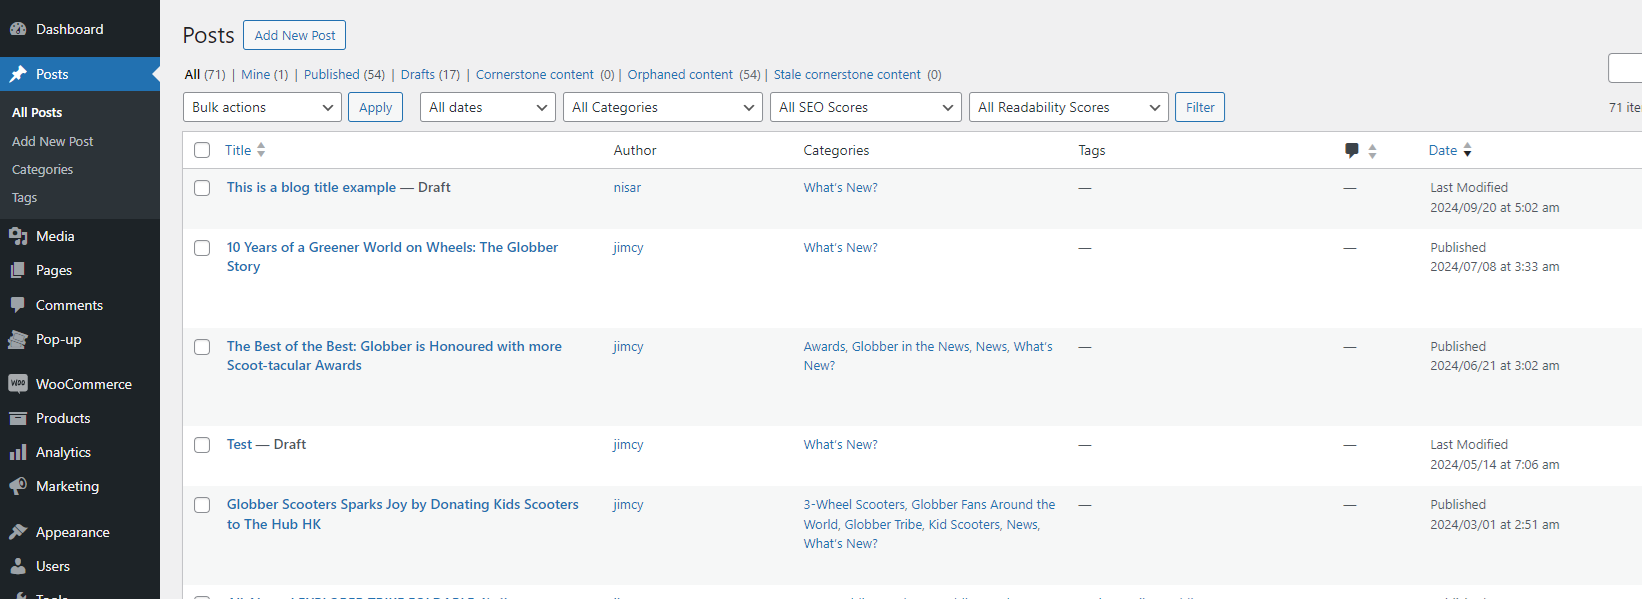Screen dimensions: 1642x599
Task: Click the comments column sort arrows
Action: click(1372, 150)
